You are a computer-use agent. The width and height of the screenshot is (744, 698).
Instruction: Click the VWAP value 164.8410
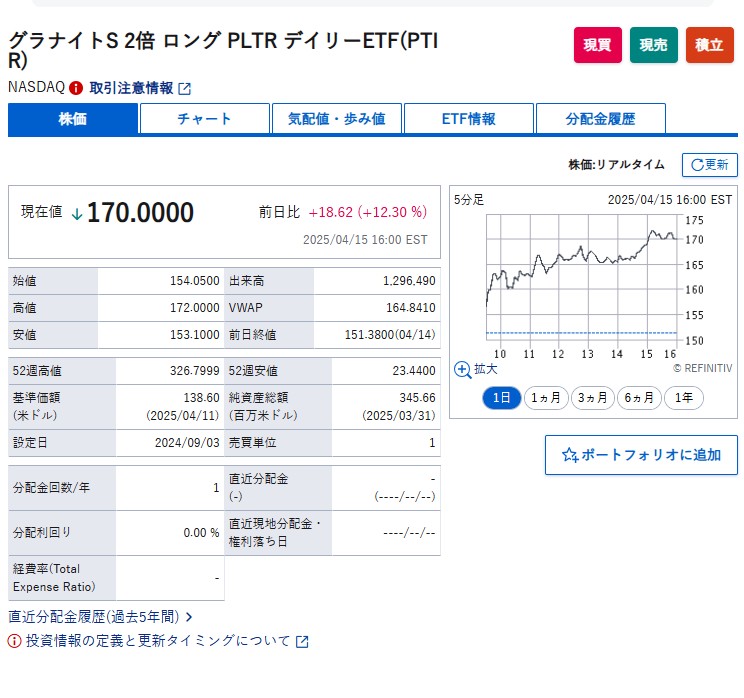[410, 308]
